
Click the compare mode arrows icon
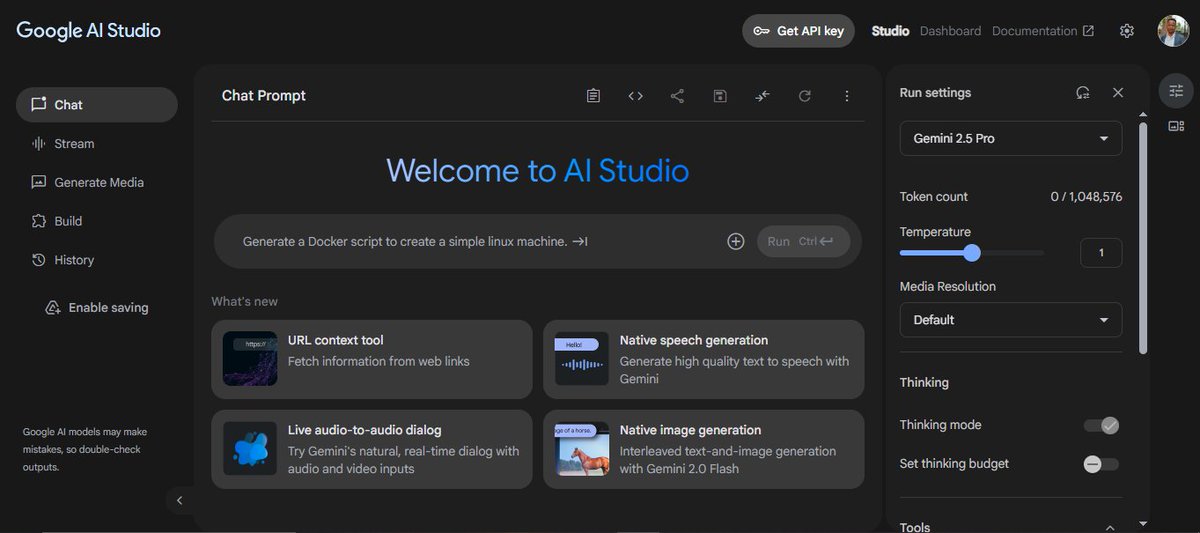(763, 96)
